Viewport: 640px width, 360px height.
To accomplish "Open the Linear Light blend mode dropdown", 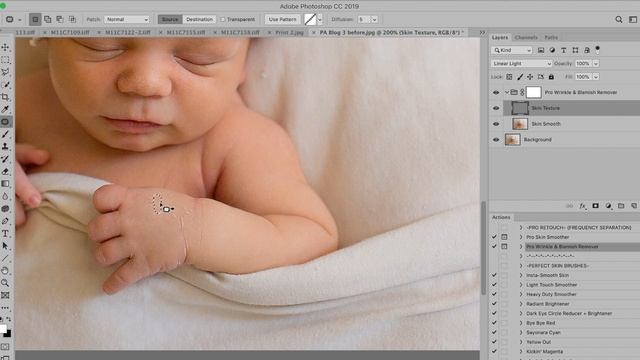I will [x=521, y=64].
